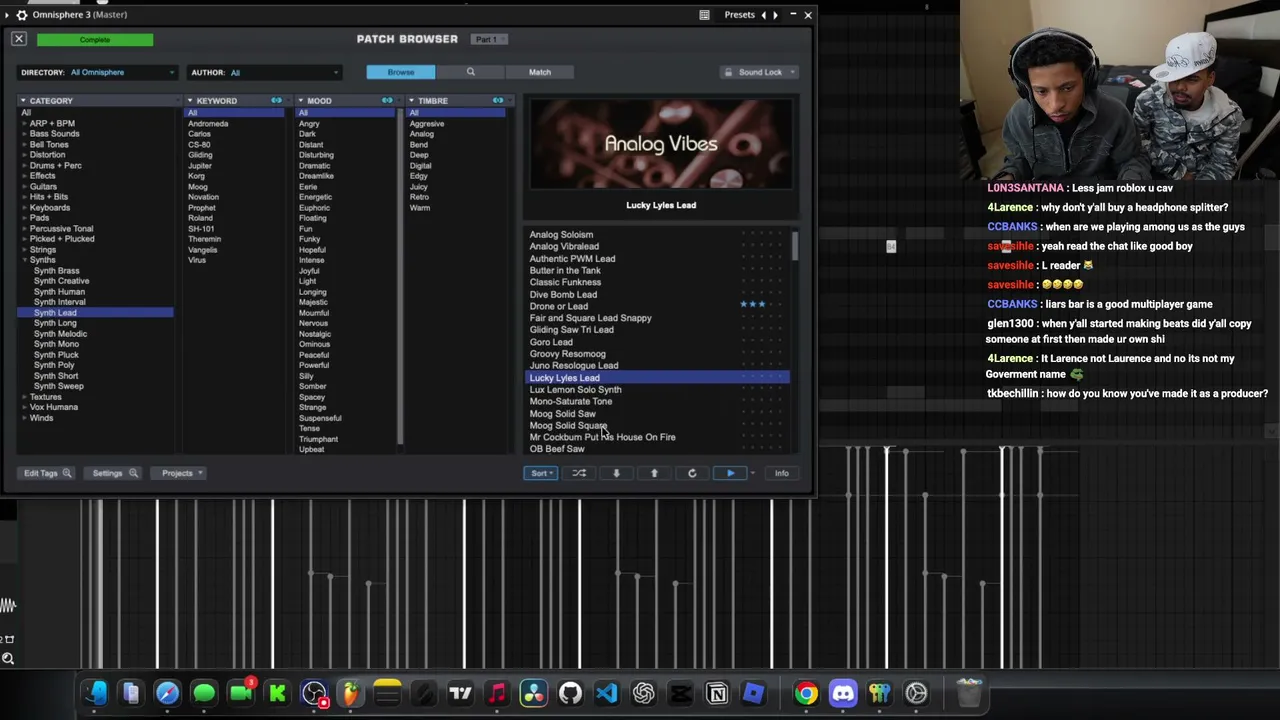
Task: Click the green Complete progress bar
Action: pyautogui.click(x=95, y=40)
